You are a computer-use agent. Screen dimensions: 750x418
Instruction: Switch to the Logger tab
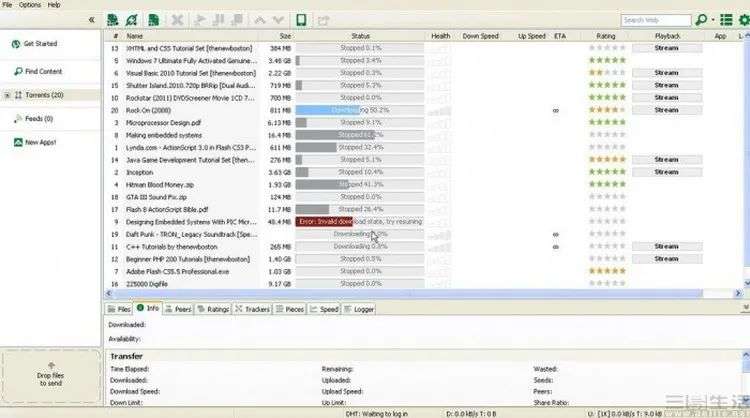tap(359, 309)
